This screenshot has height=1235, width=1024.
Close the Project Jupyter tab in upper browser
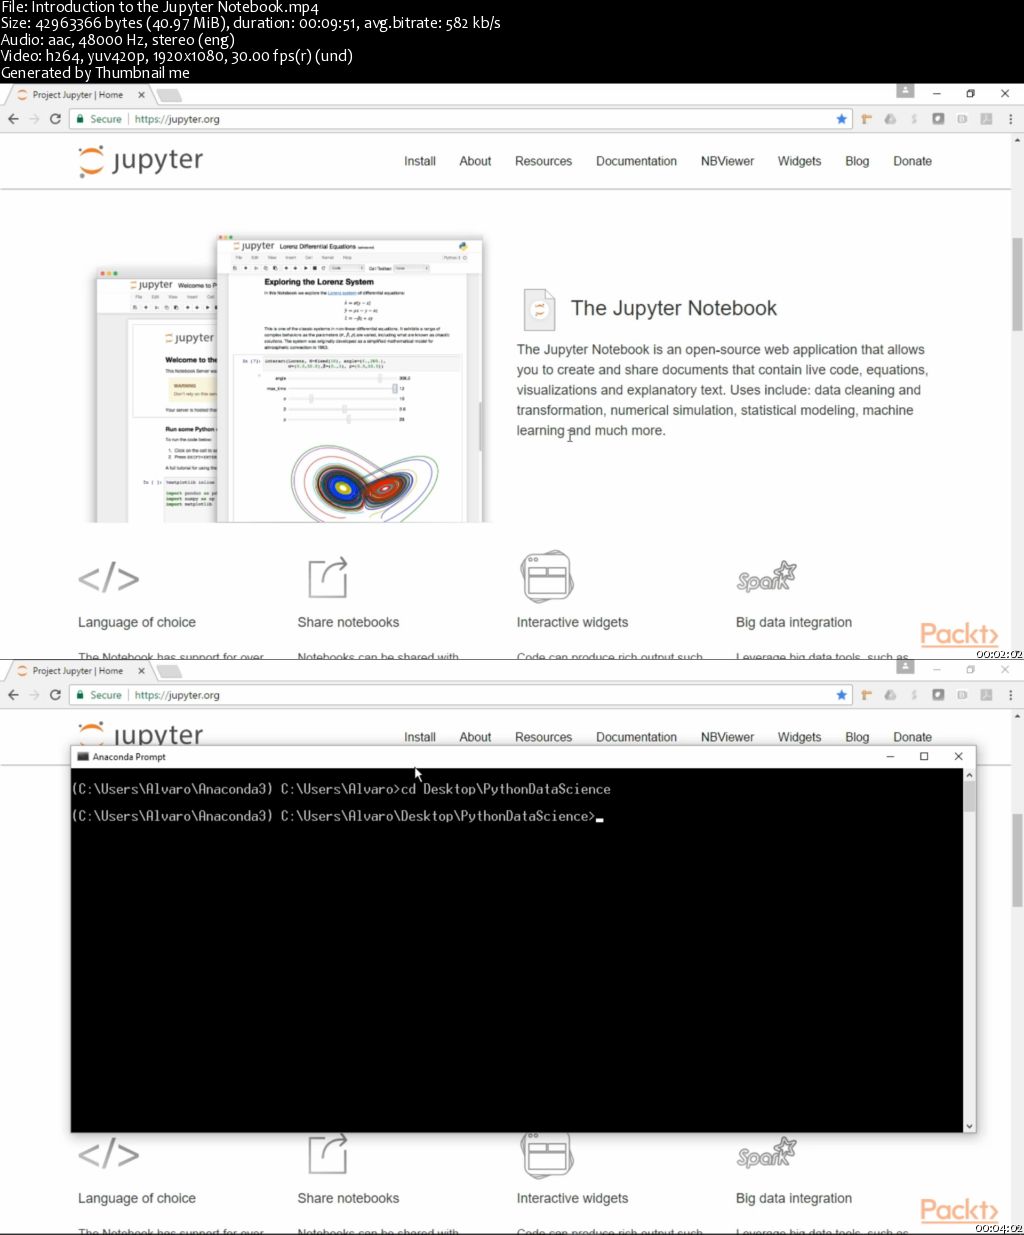point(141,95)
